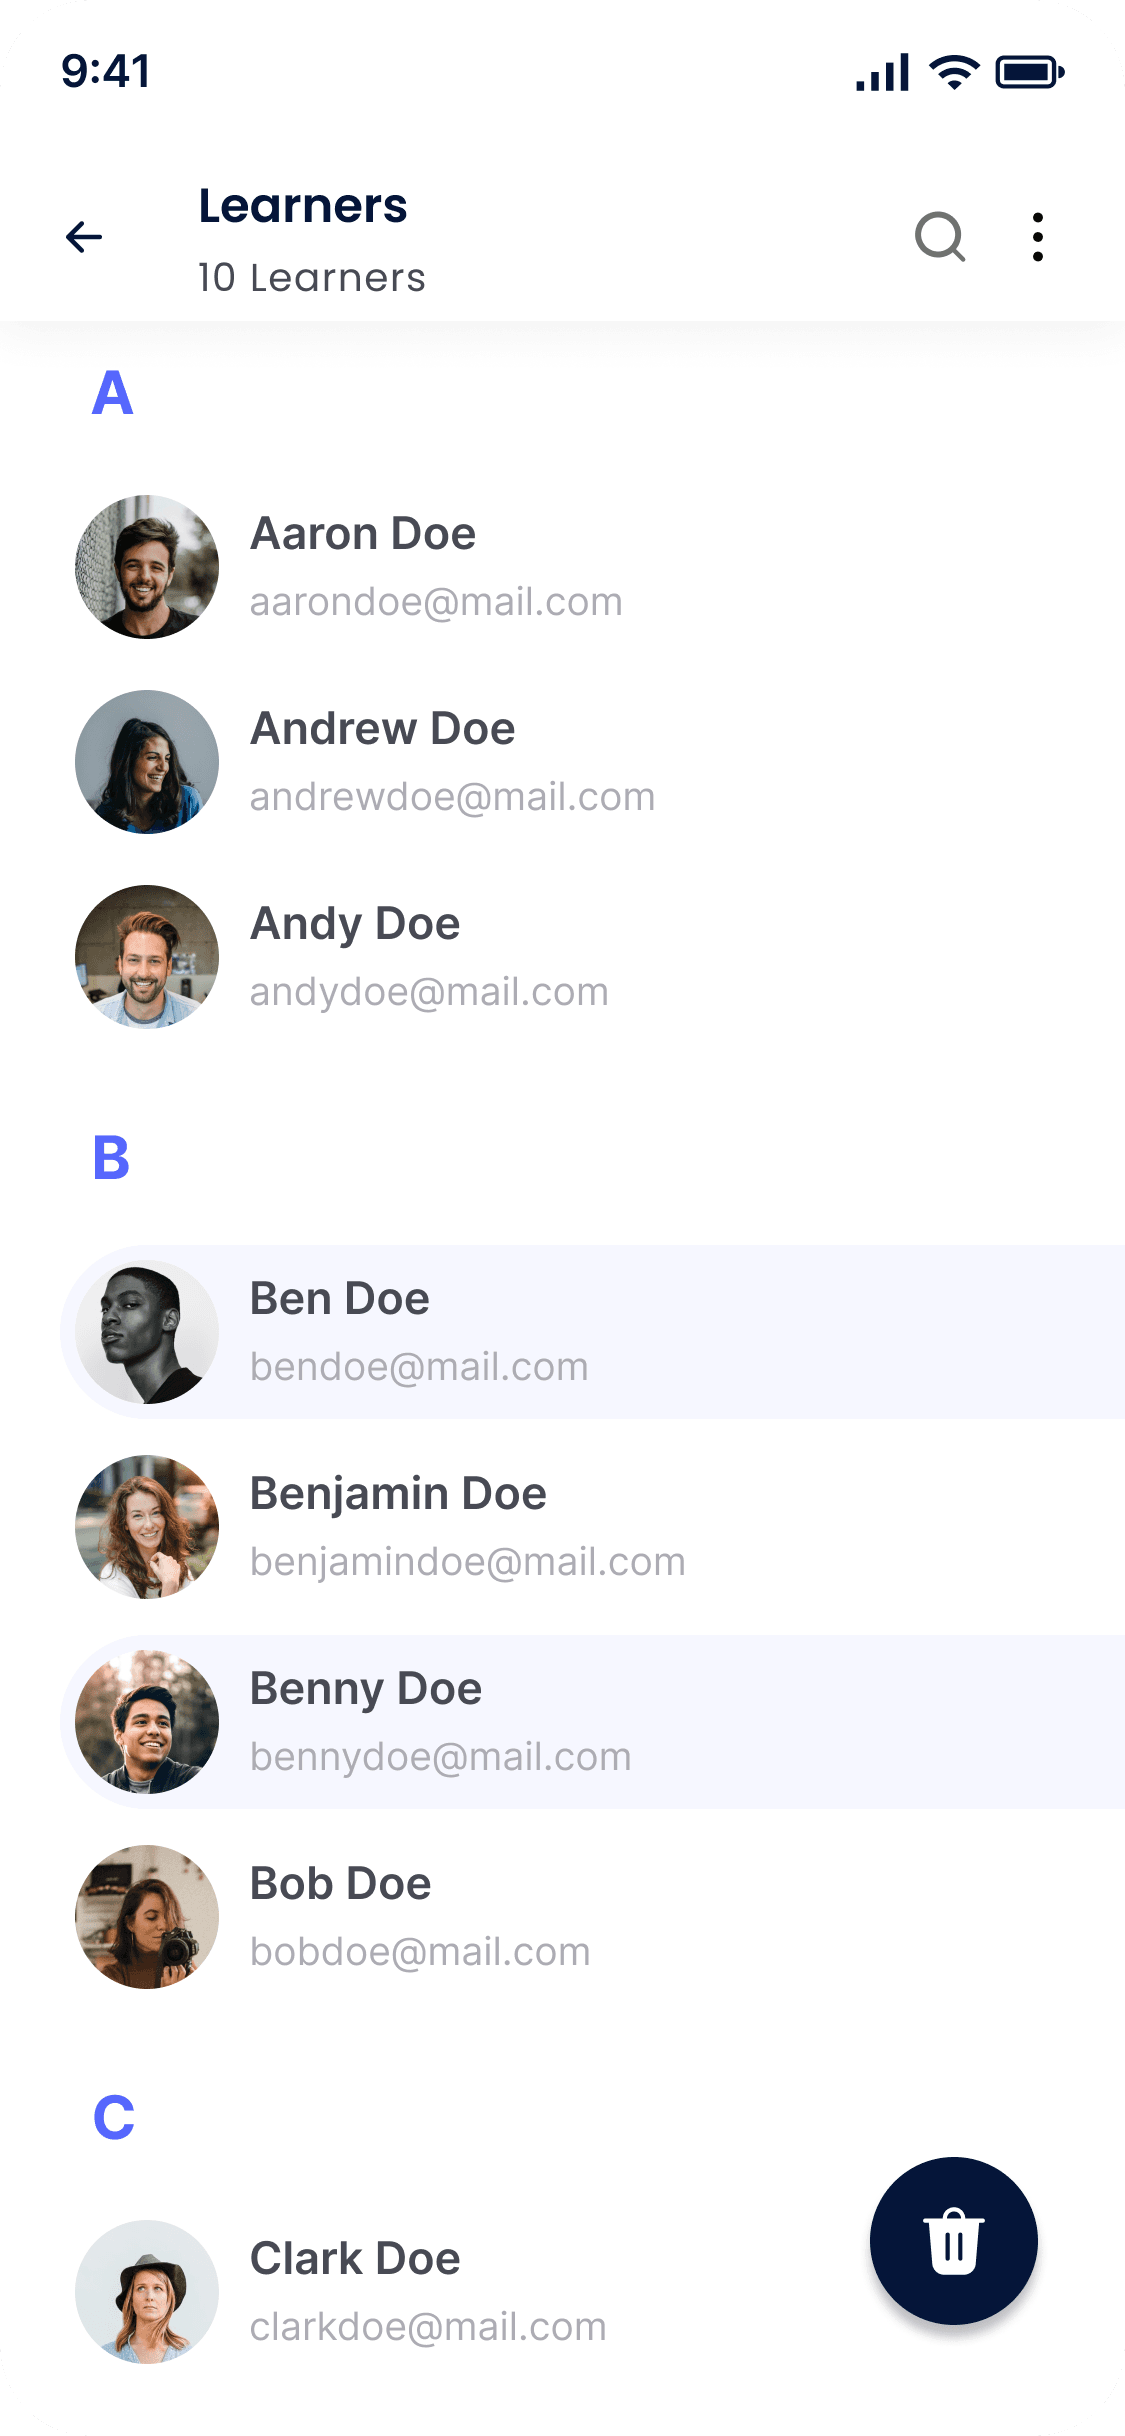Screen dimensions: 1125x2436
Task: Tap the Wi-Fi status icon
Action: 954,72
